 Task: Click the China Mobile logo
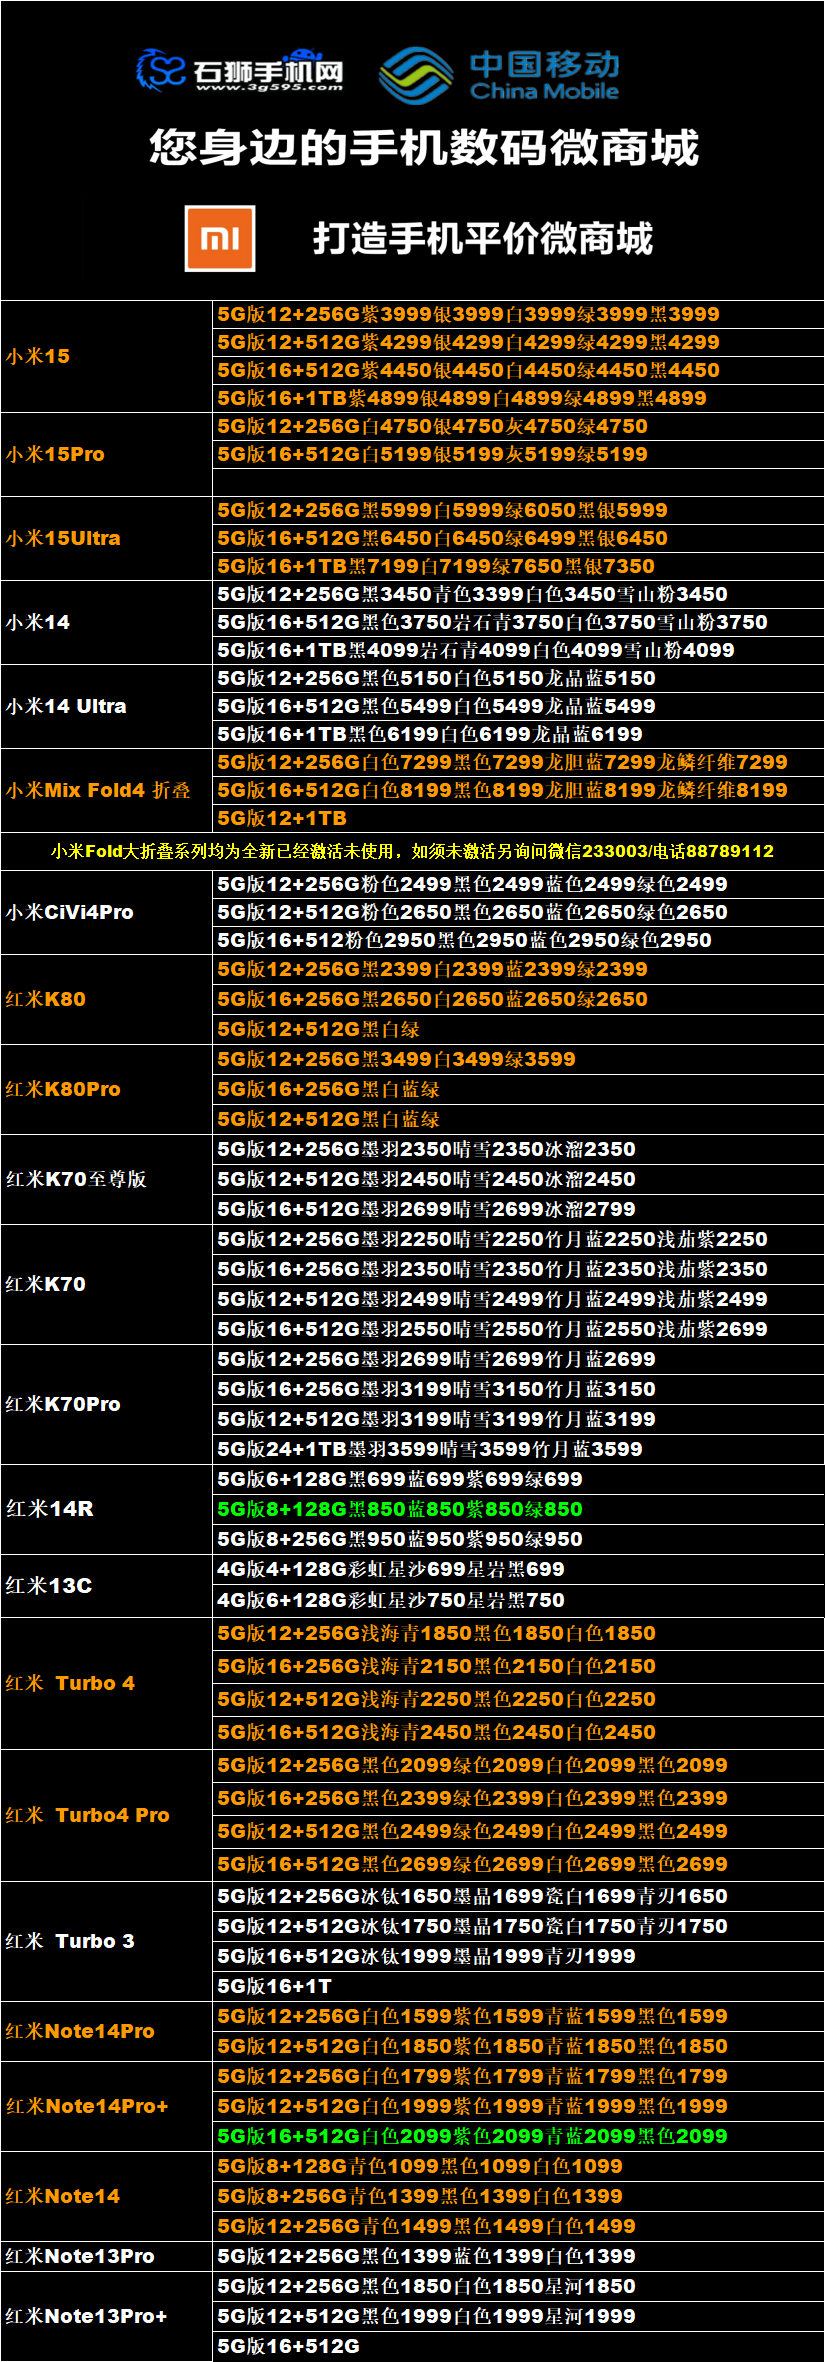[x=499, y=75]
